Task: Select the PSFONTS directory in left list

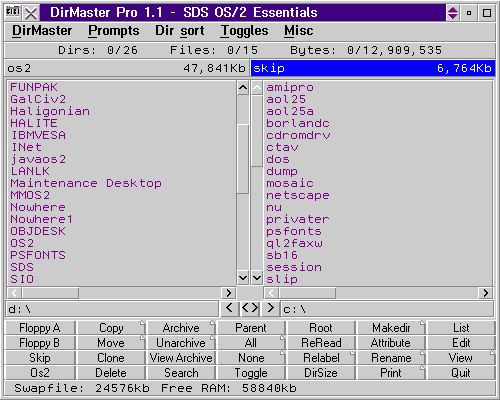Action: click(38, 255)
